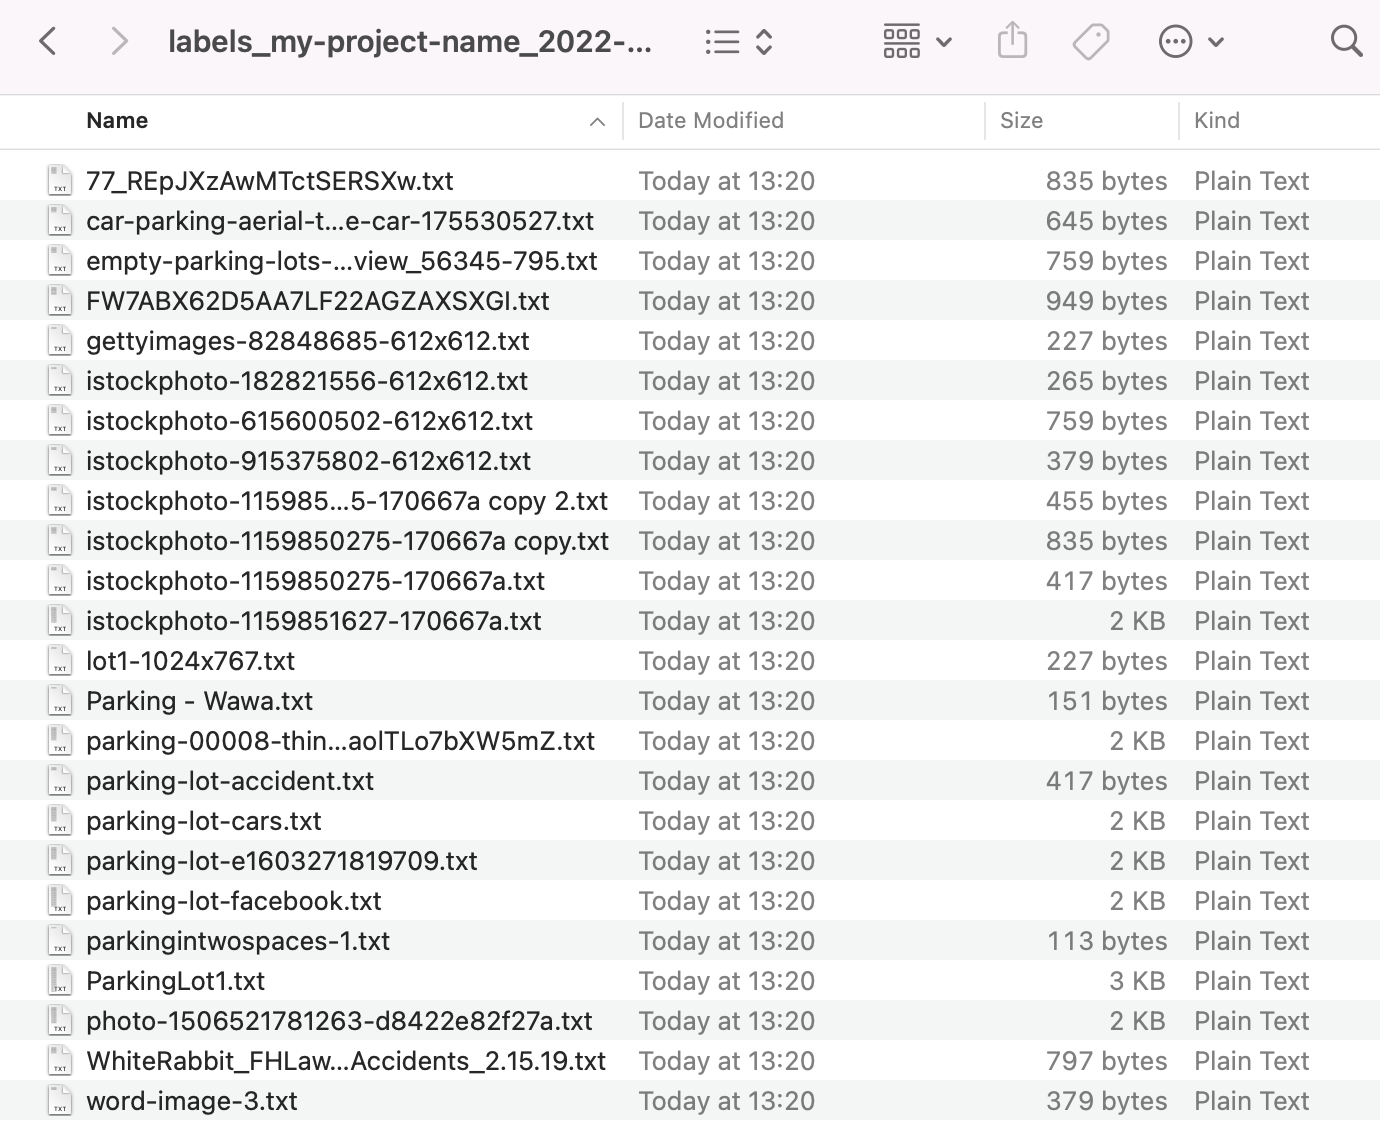Select file name parking-lot-accident.txt
Viewport: 1380px width, 1126px height.
pos(230,781)
